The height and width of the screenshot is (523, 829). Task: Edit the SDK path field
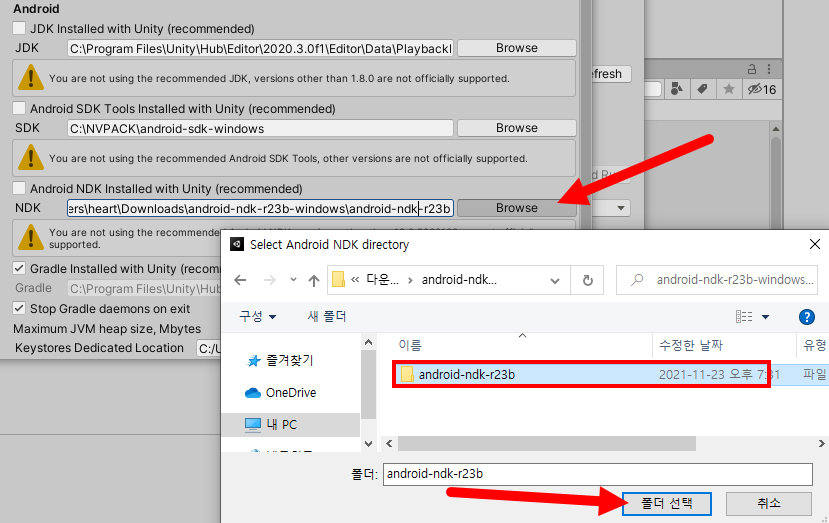260,129
